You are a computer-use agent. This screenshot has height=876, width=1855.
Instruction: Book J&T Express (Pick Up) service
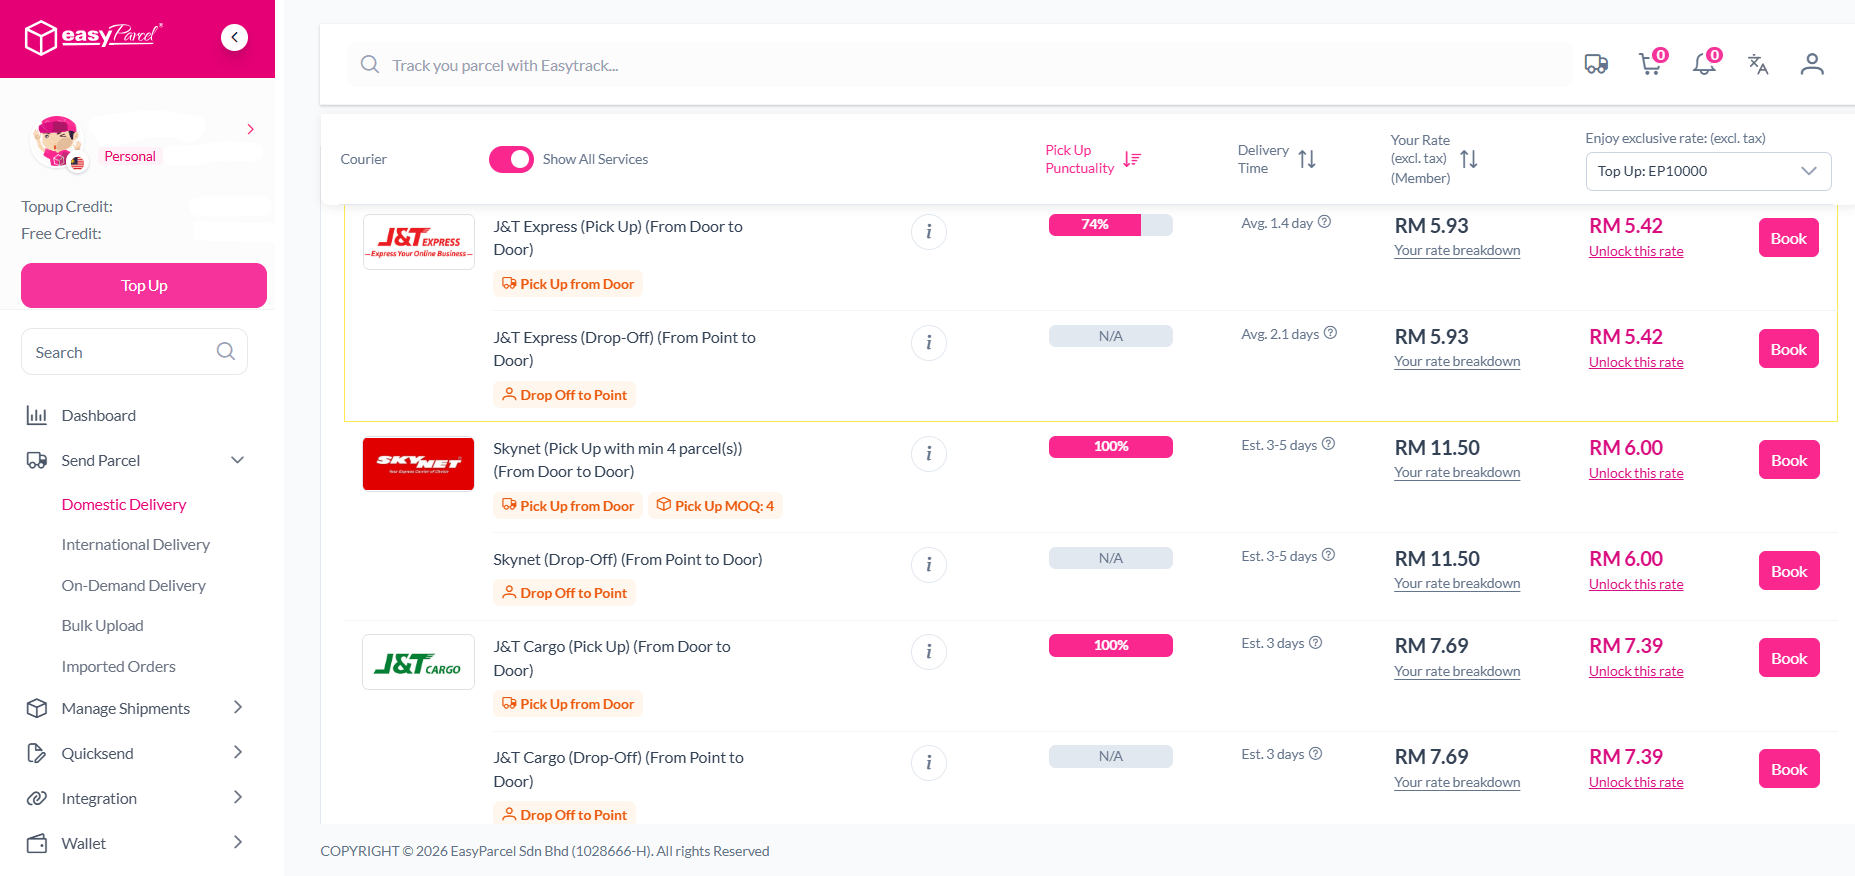click(x=1788, y=238)
